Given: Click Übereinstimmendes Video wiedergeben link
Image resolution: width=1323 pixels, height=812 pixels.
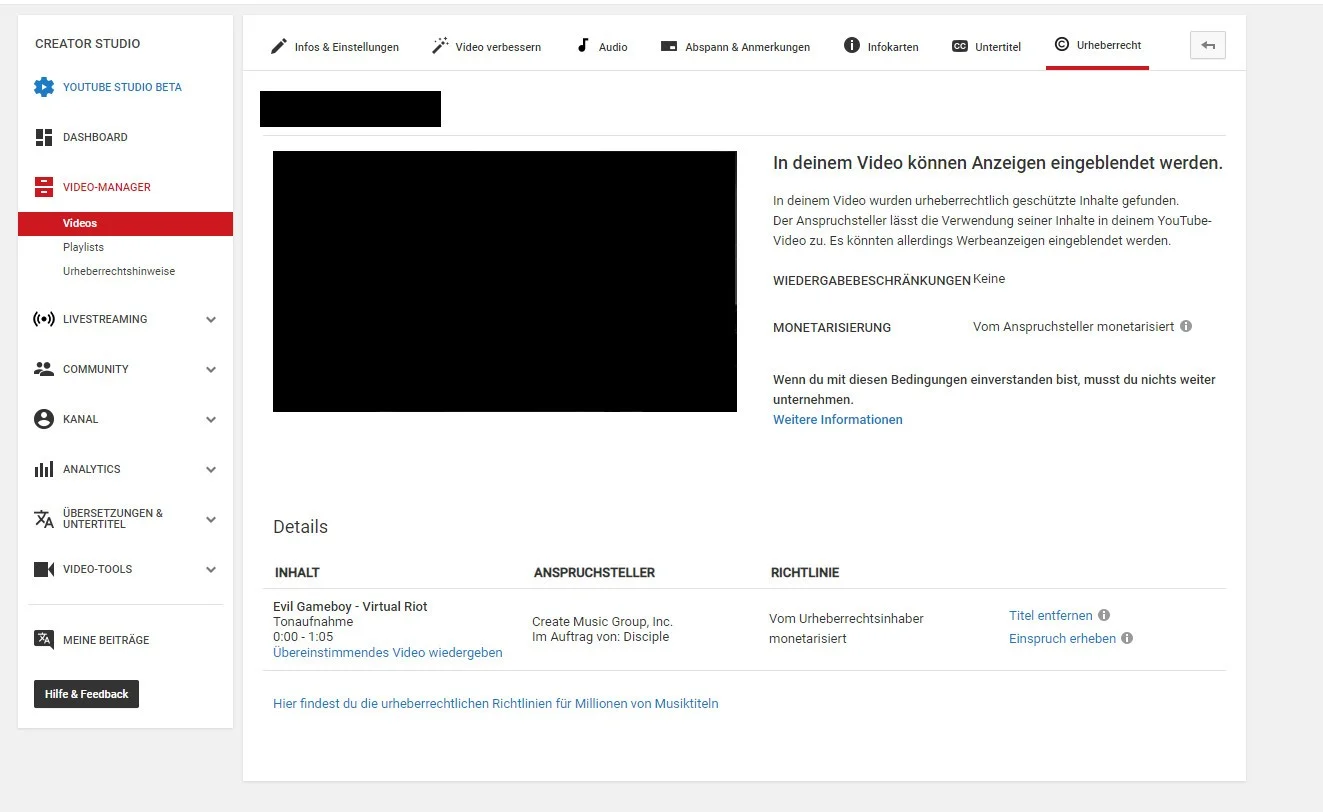Looking at the screenshot, I should click(x=388, y=653).
